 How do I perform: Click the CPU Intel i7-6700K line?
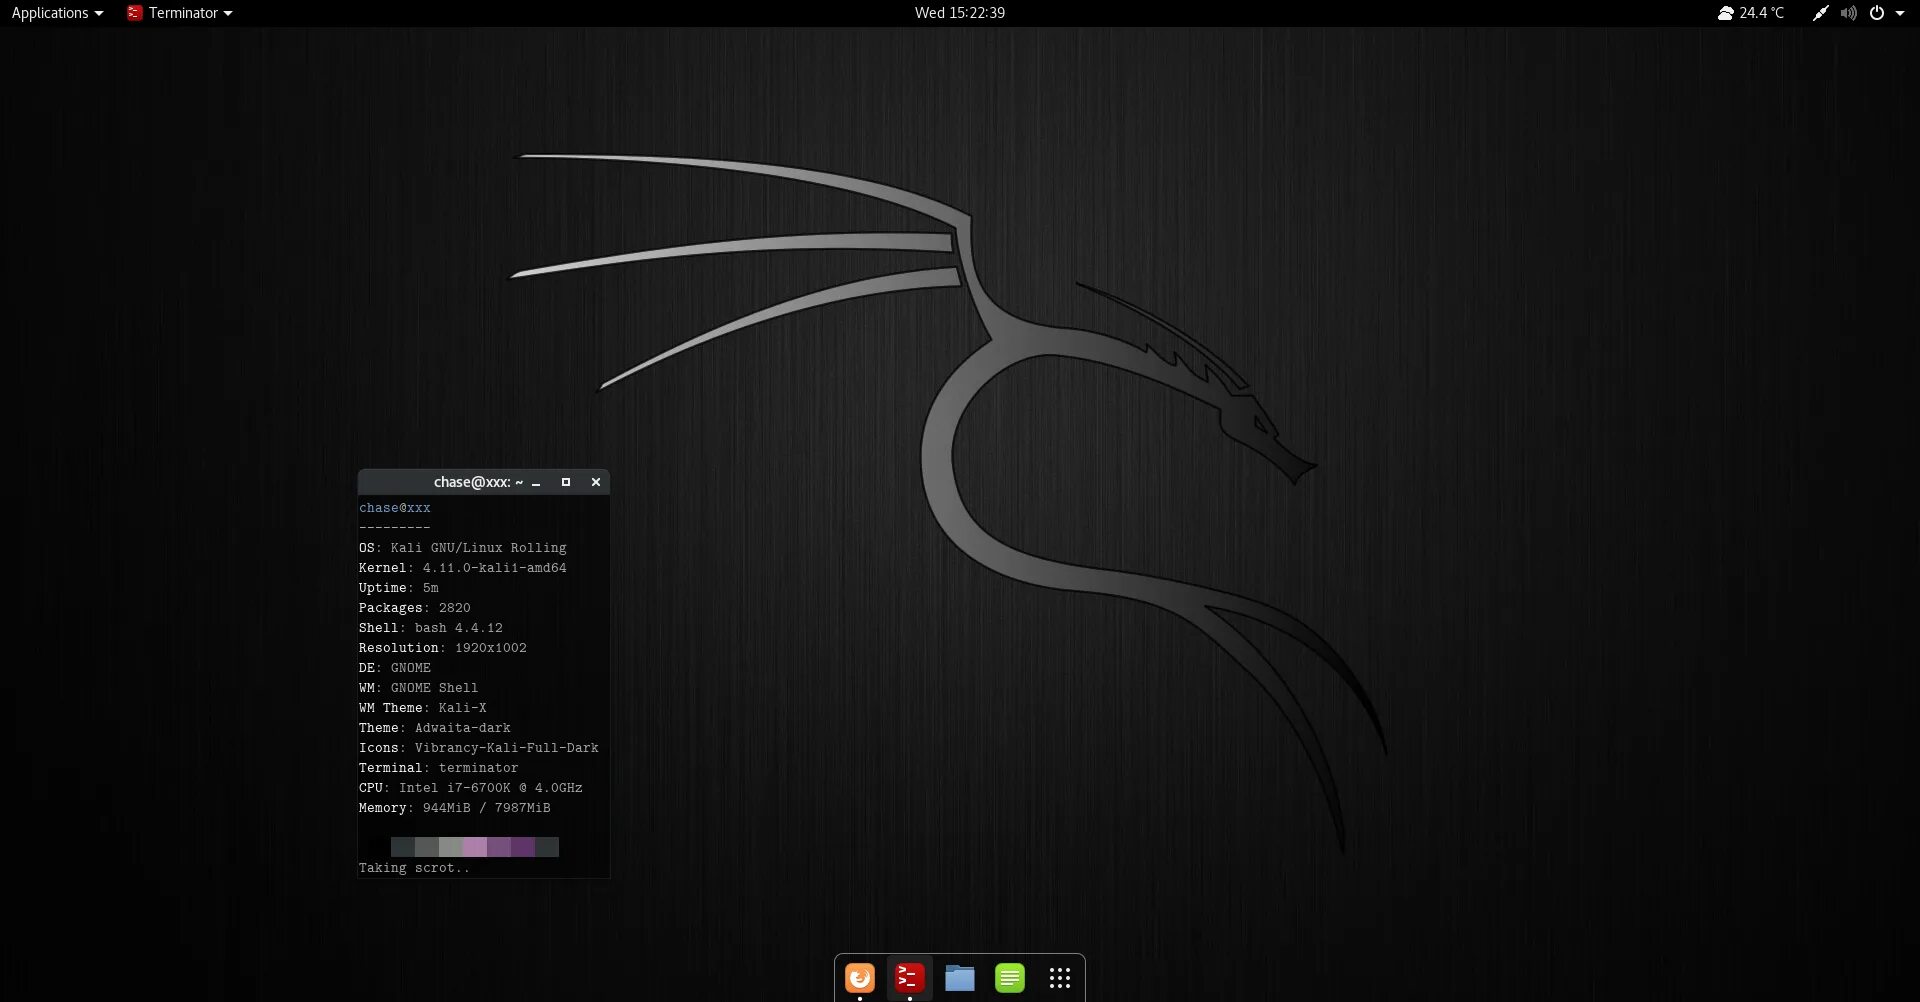471,788
